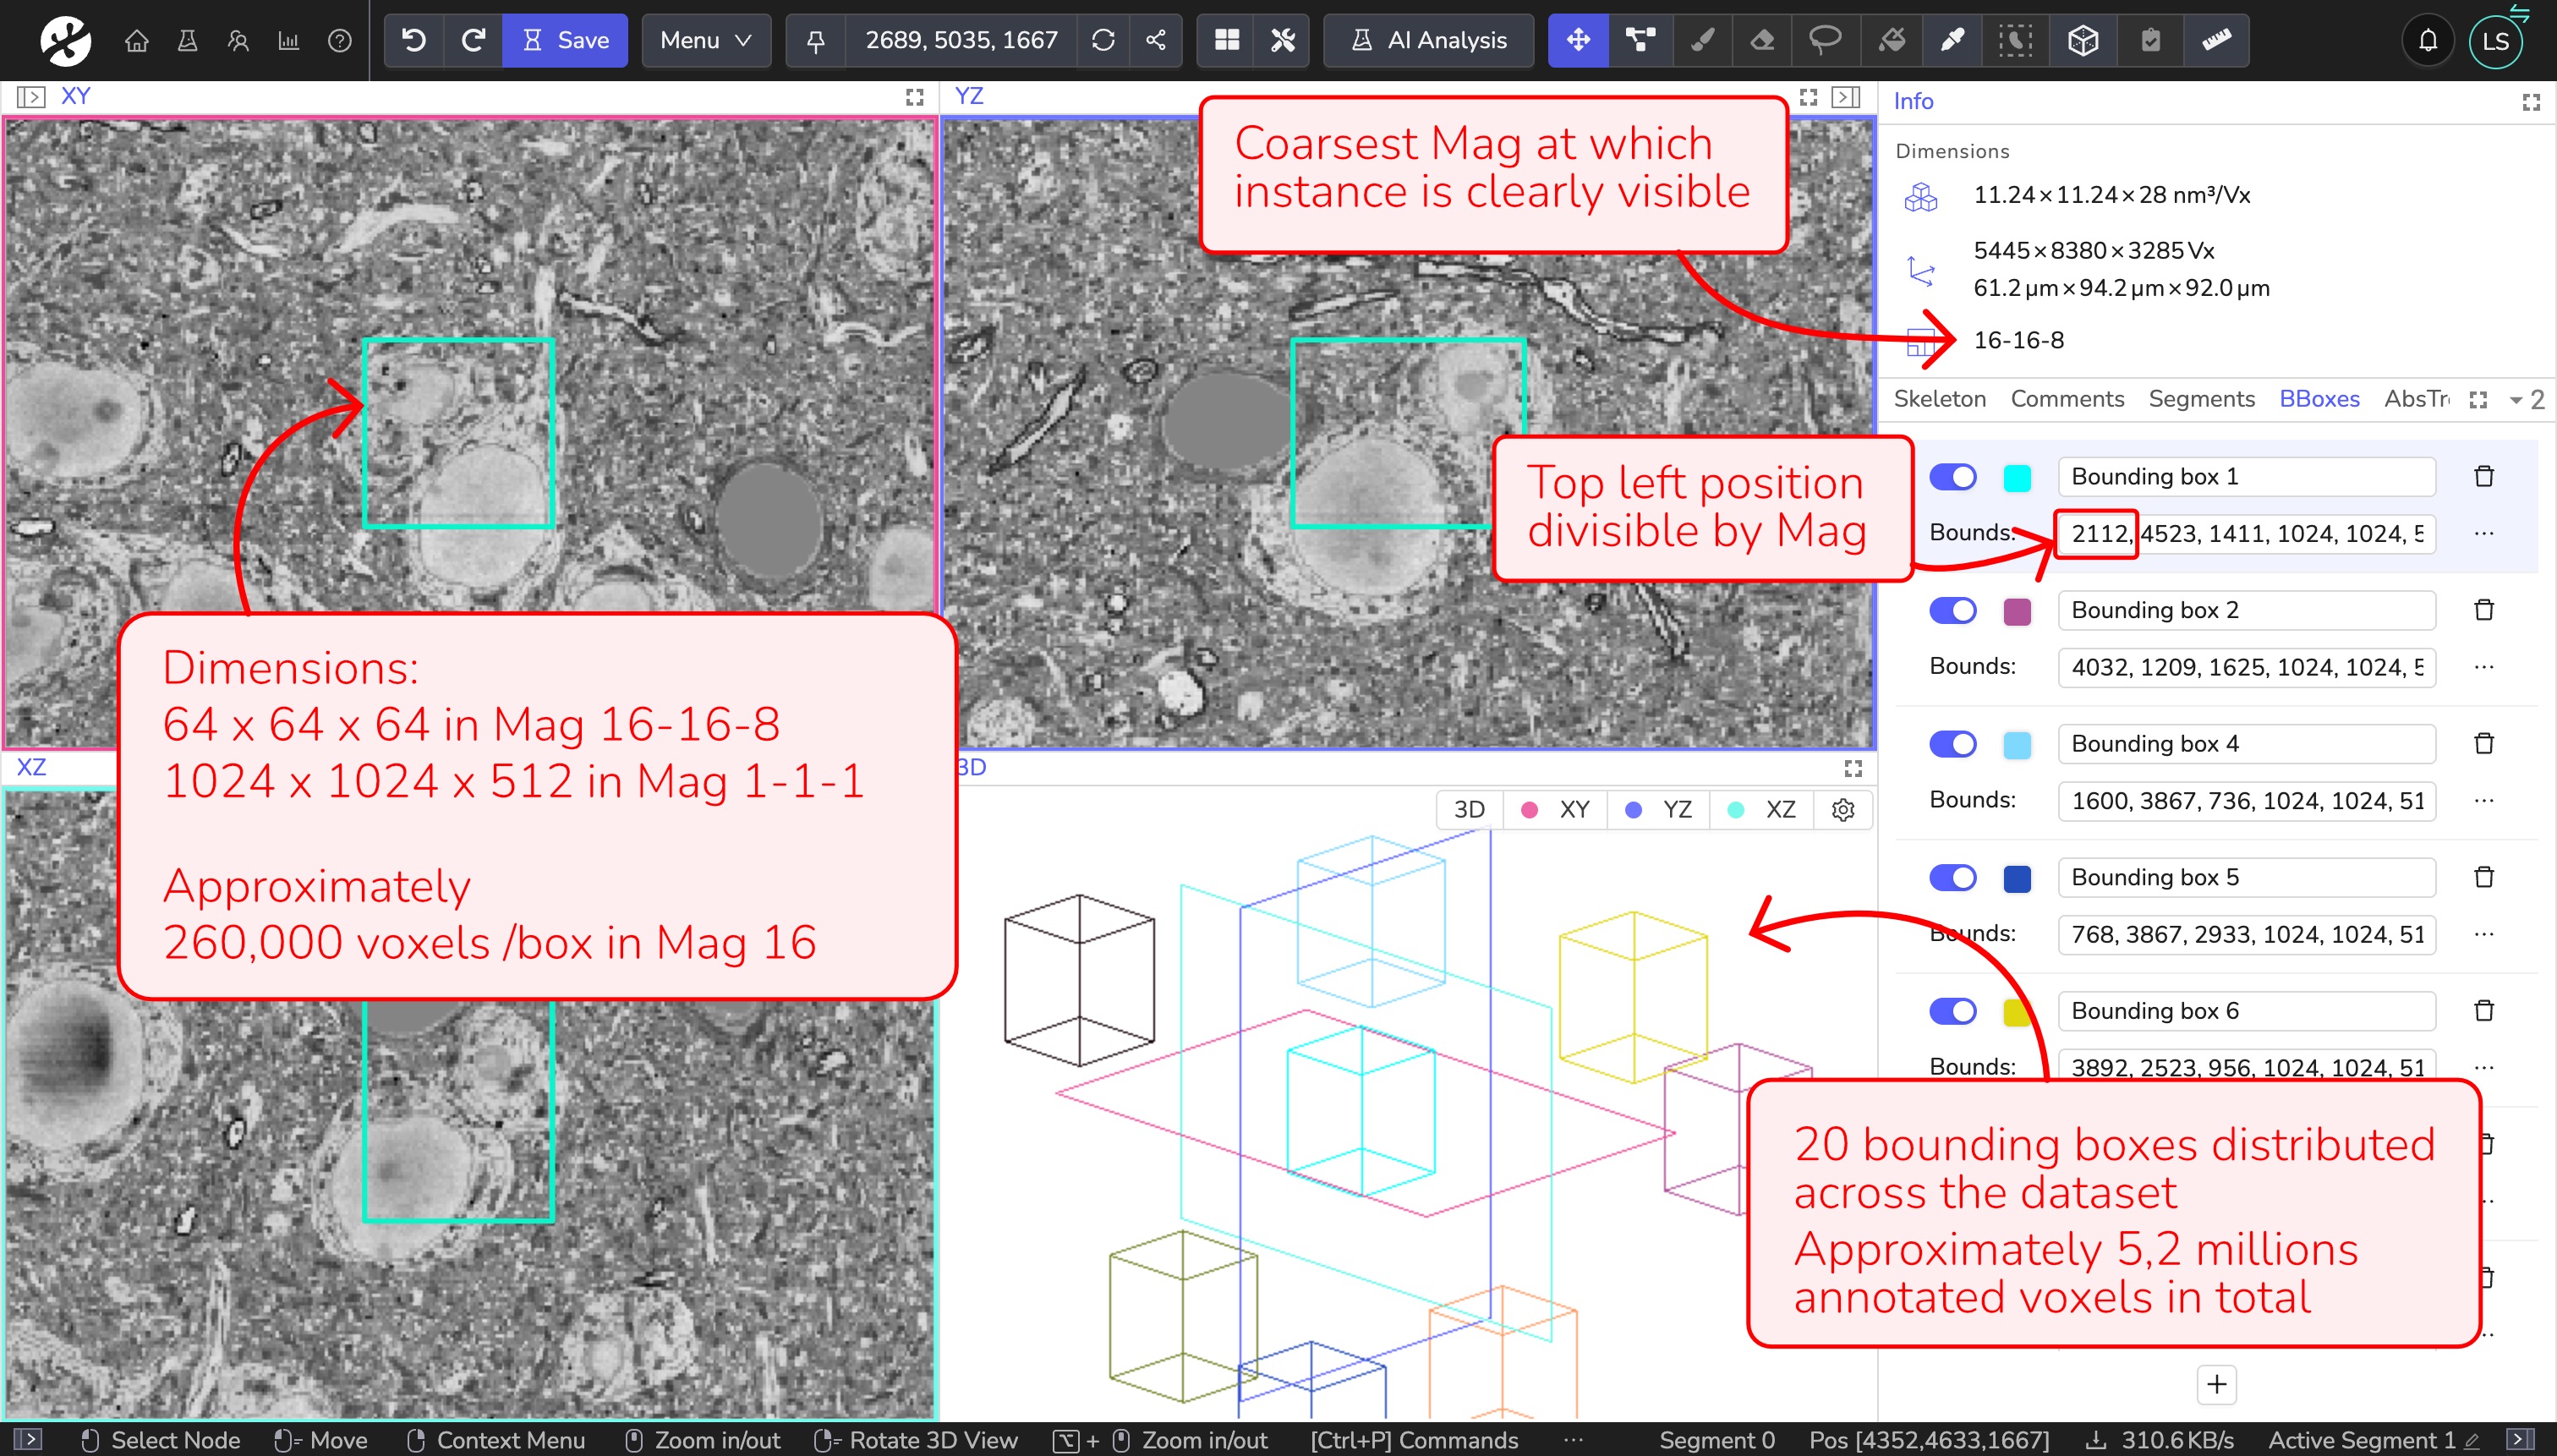Screen dimensions: 2557x1456
Task: Click the Save button
Action: point(565,40)
